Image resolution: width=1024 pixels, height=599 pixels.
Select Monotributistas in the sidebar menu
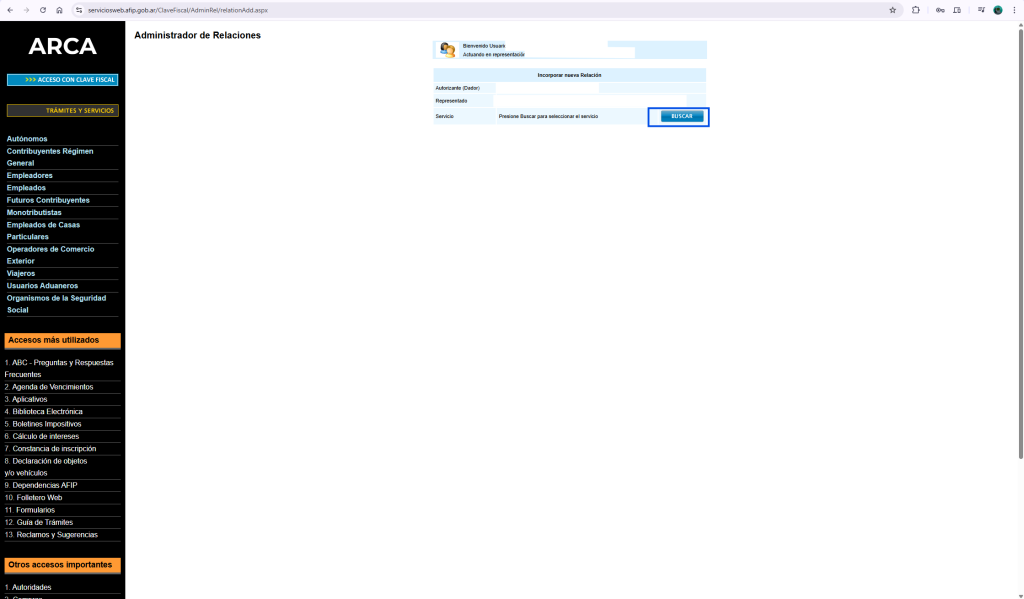point(34,213)
